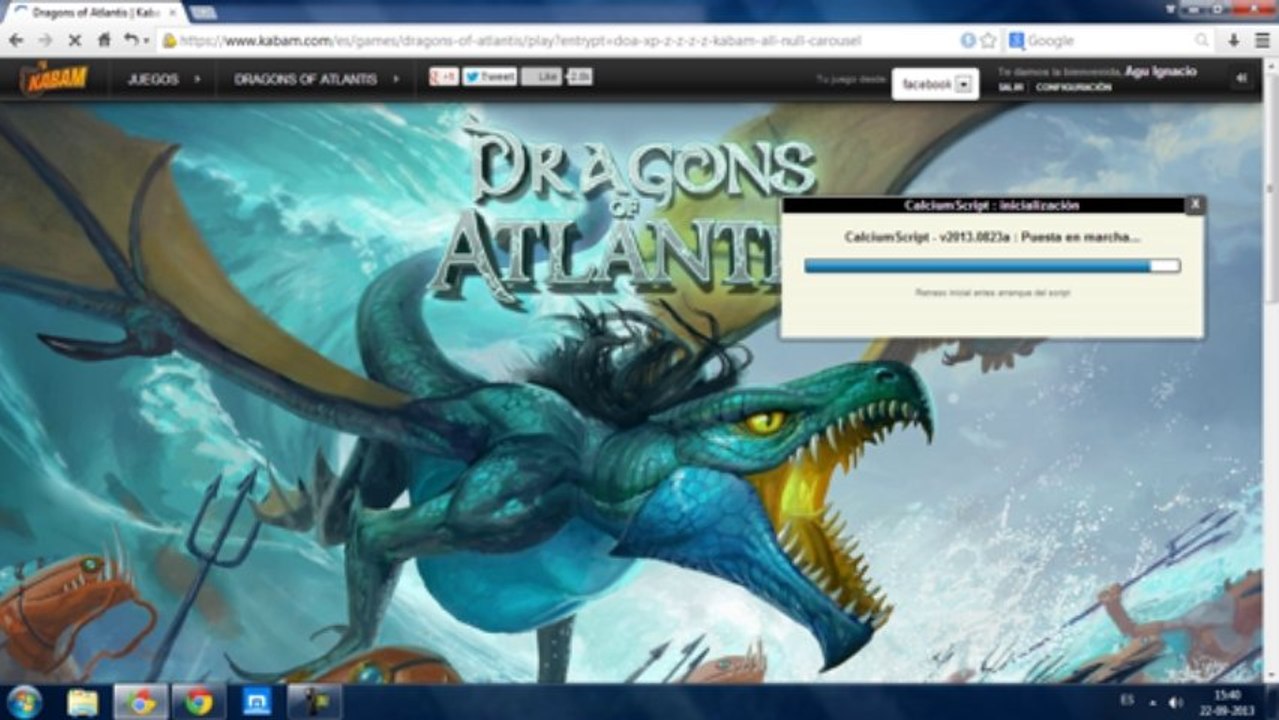The image size is (1279, 720).
Task: Close the Dragons of Atlantis tab
Action: [172, 12]
